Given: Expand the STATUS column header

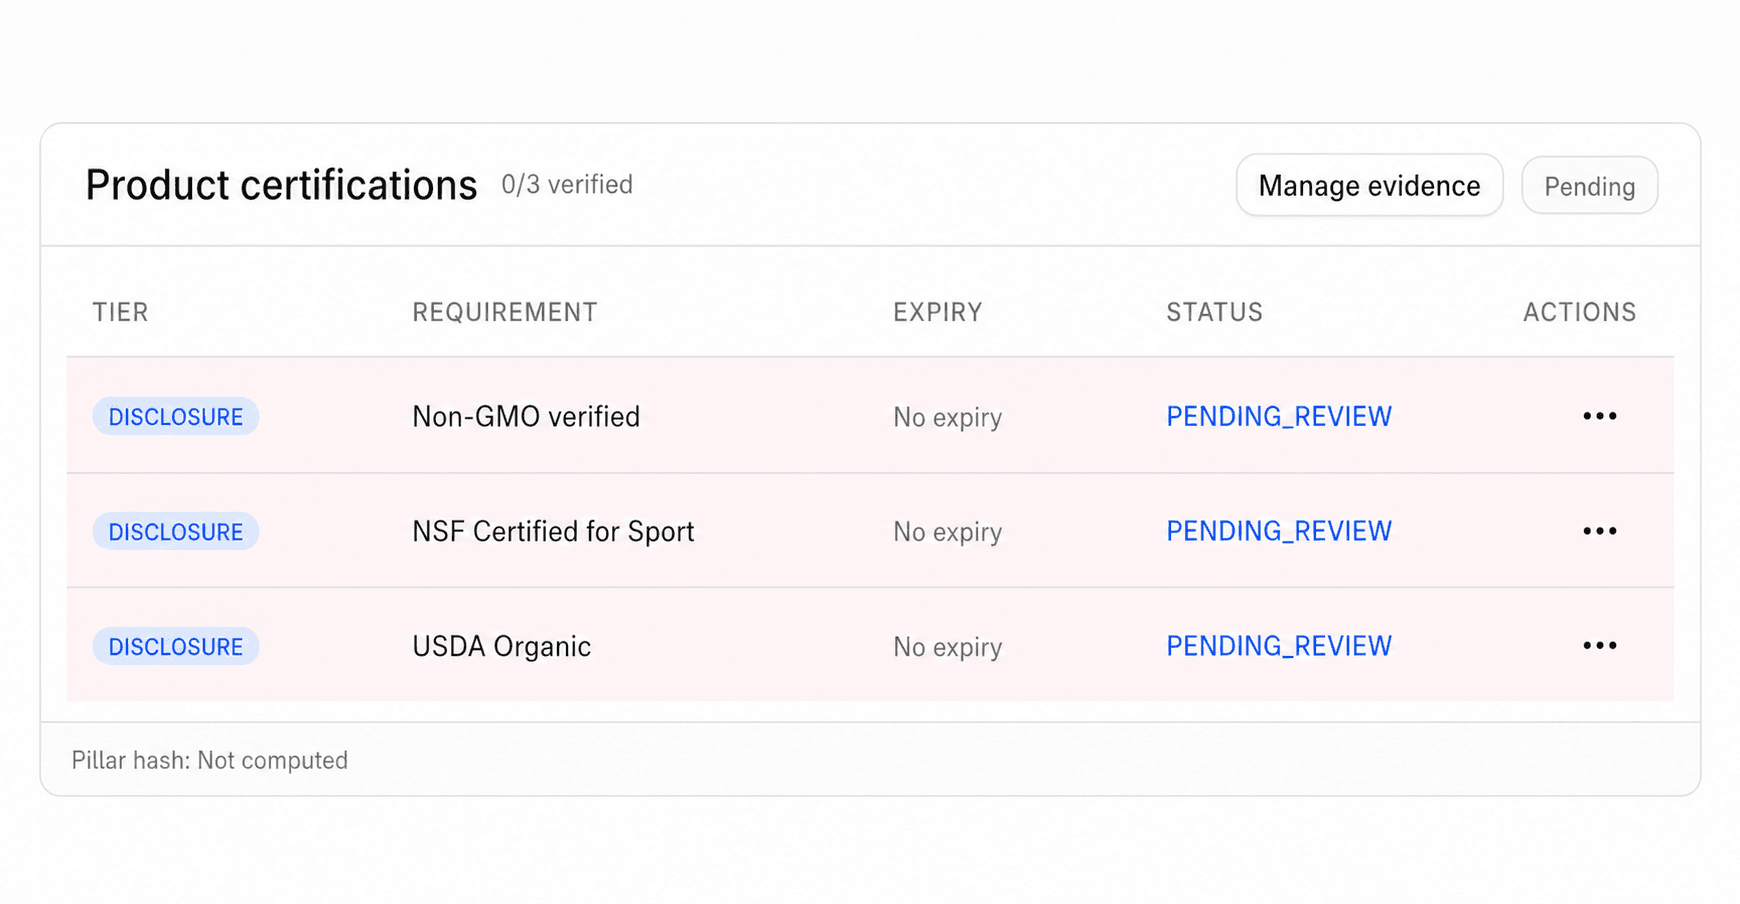Looking at the screenshot, I should pos(1213,312).
